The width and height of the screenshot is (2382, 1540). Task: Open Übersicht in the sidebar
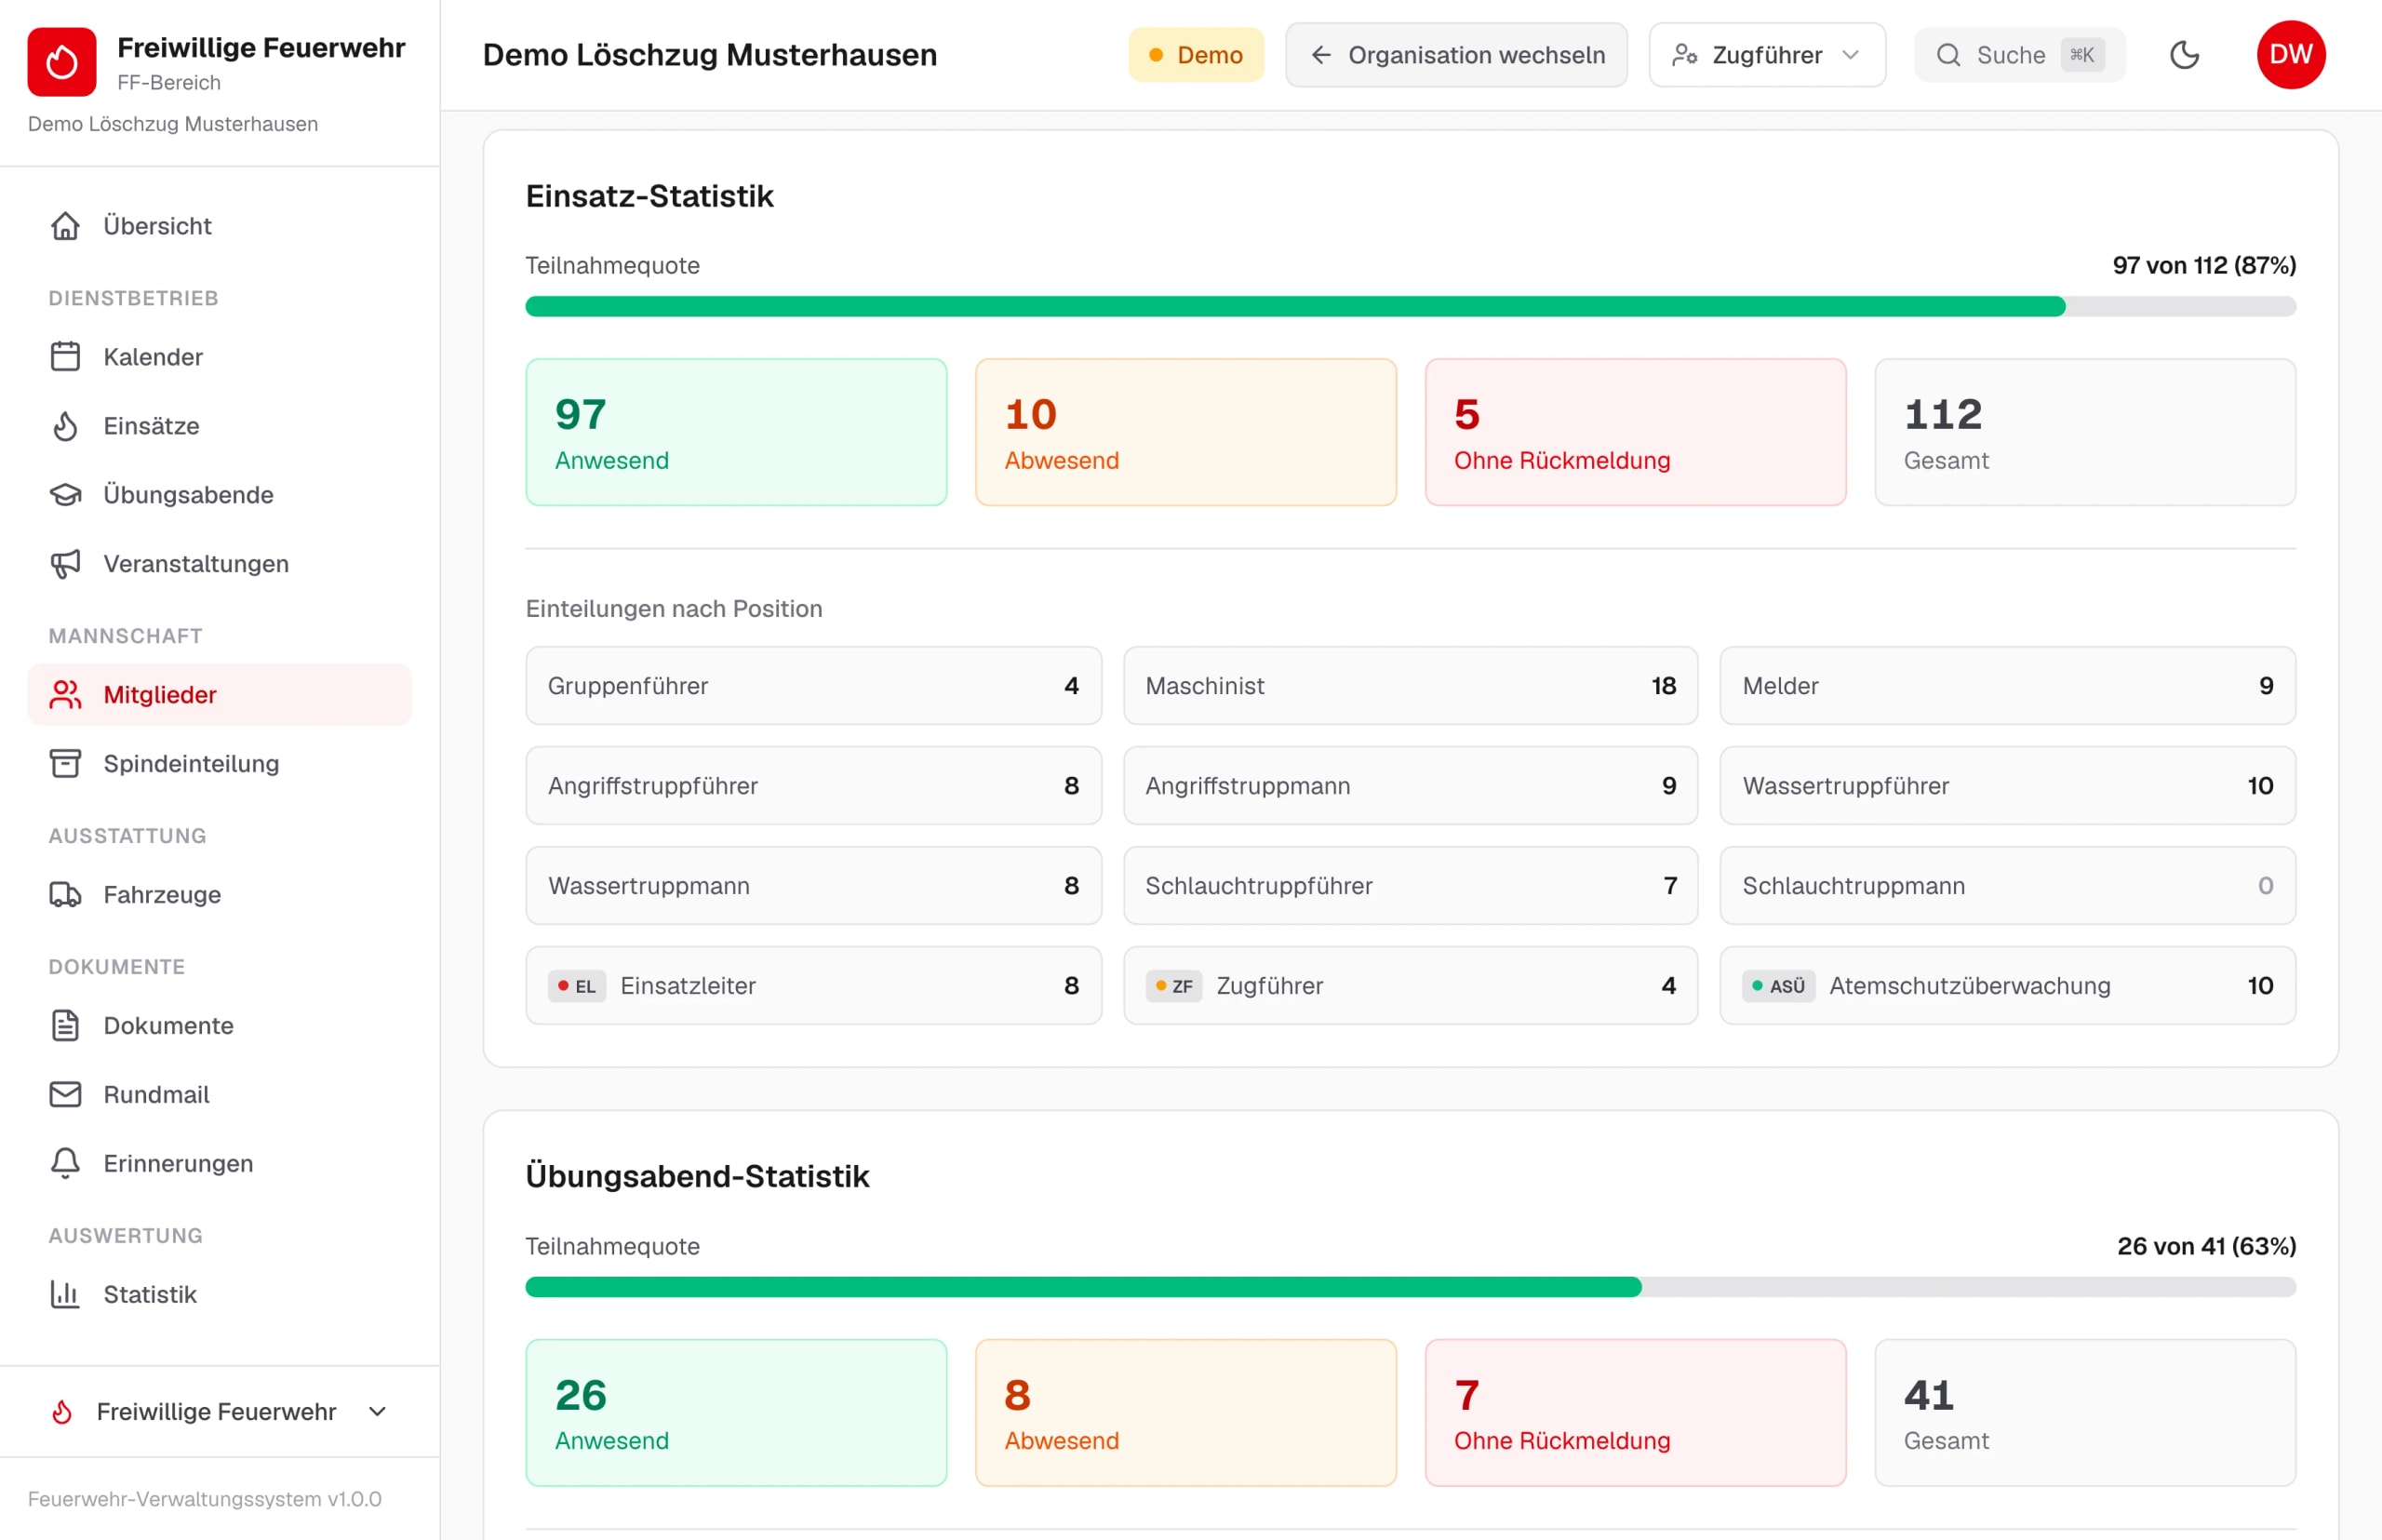(x=220, y=226)
